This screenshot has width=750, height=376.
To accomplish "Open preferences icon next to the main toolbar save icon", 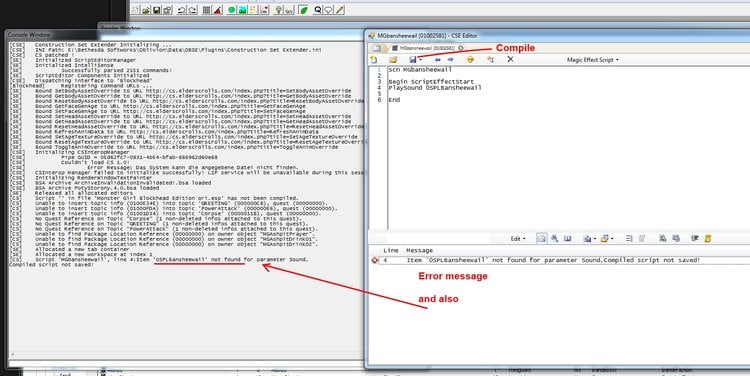I will tap(167, 10).
